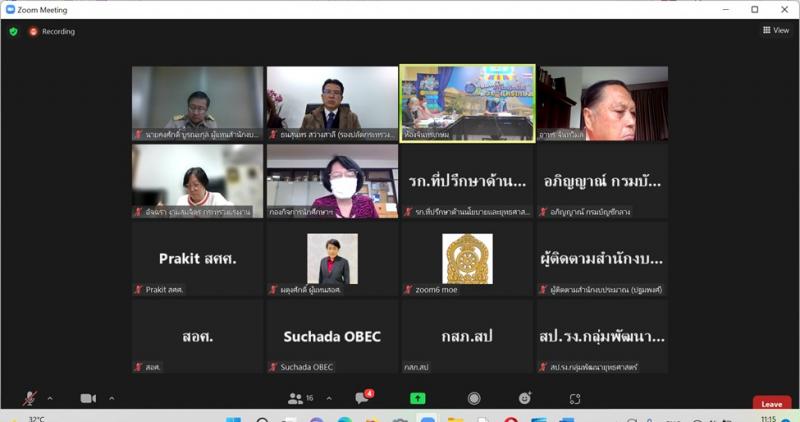Open the chat with 4 unread messages
Image resolution: width=800 pixels, height=422 pixels.
[364, 398]
